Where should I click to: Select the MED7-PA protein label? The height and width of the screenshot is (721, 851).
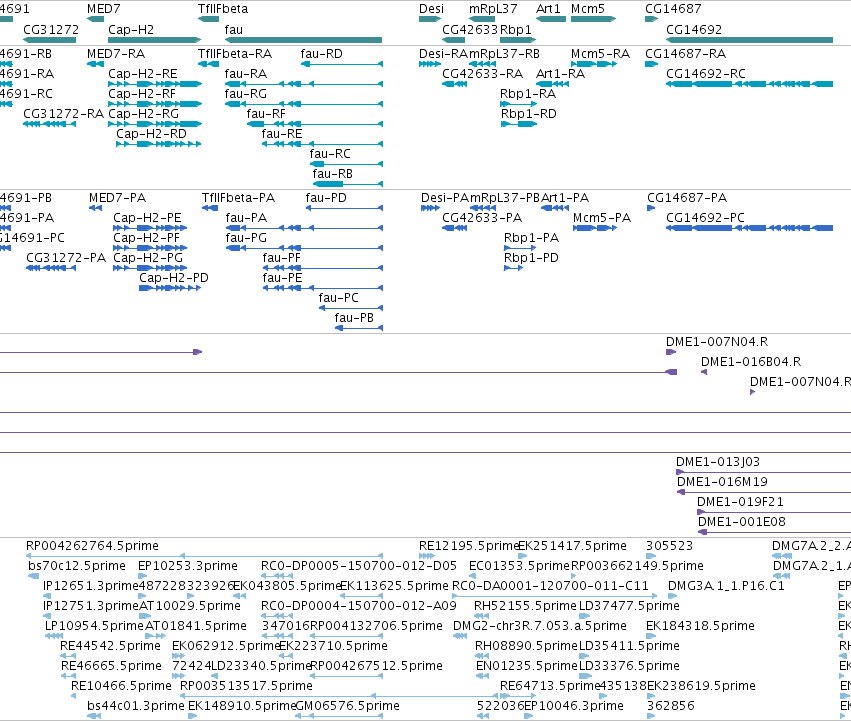tap(117, 198)
